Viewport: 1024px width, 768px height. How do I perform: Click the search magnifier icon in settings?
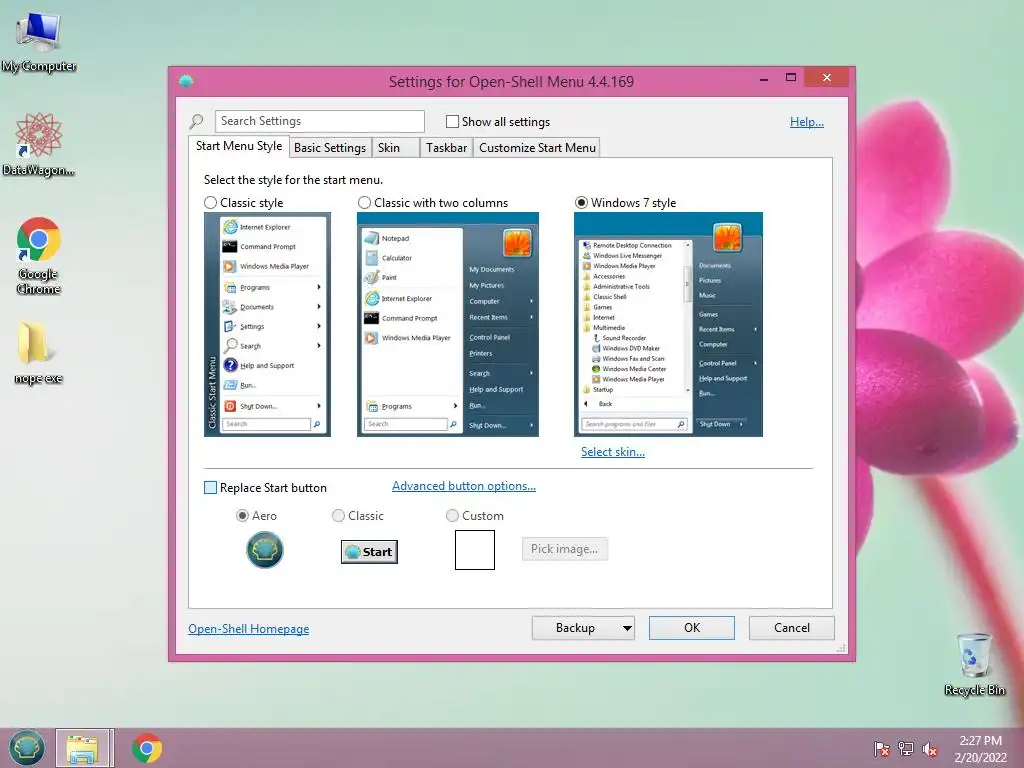pyautogui.click(x=197, y=121)
